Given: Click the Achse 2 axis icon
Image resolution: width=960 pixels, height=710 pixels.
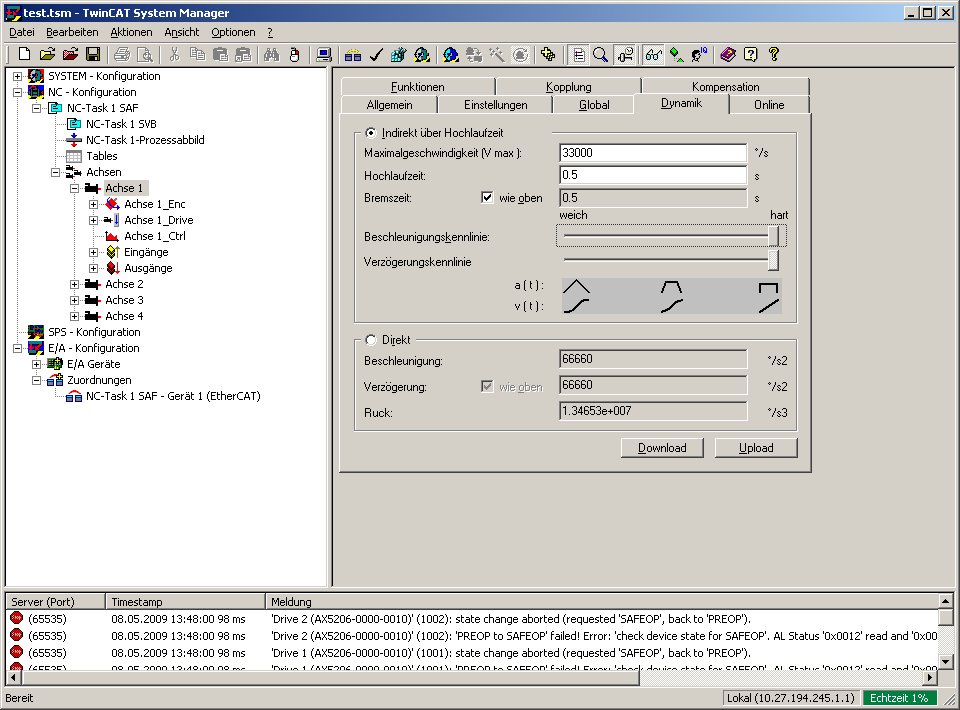Looking at the screenshot, I should pyautogui.click(x=92, y=284).
